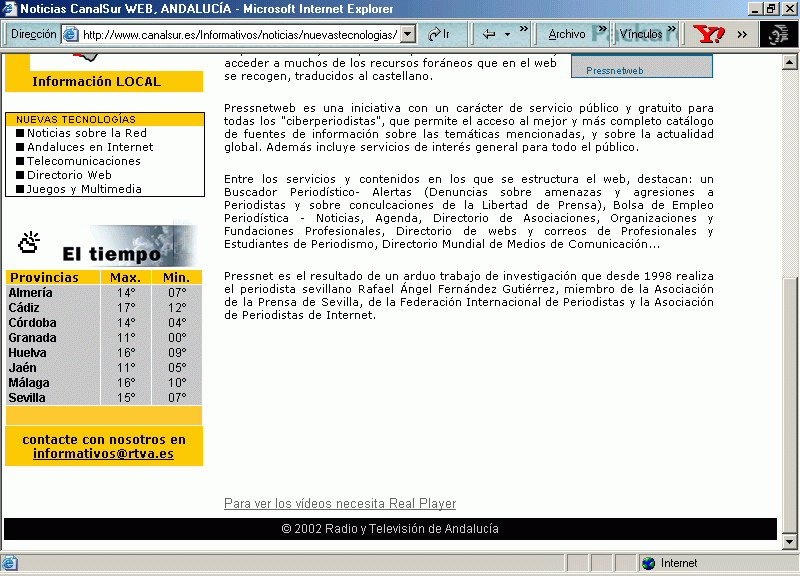
Task: Click the Jaén province name
Action: 22,368
